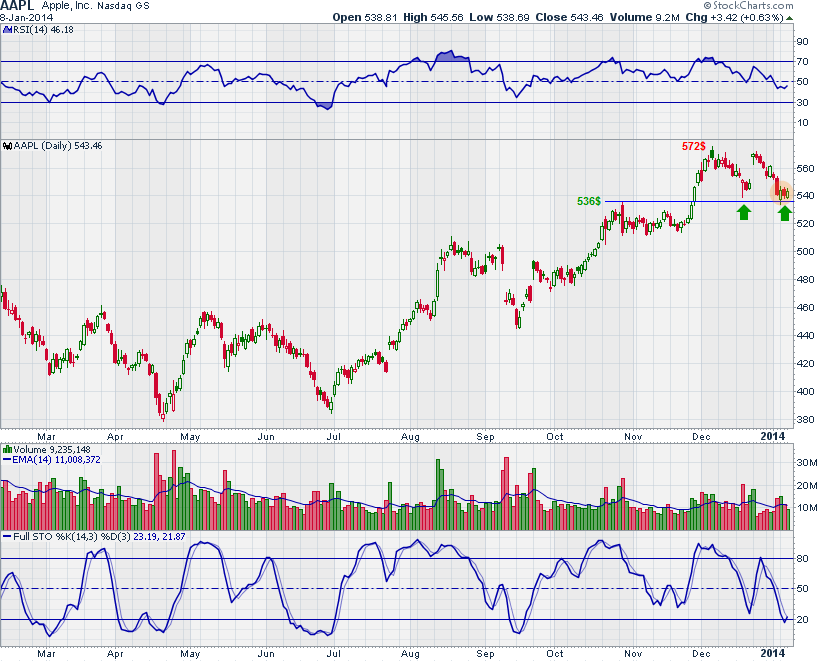Click Mar on the price chart time axis
Image resolution: width=817 pixels, height=661 pixels.
46,436
